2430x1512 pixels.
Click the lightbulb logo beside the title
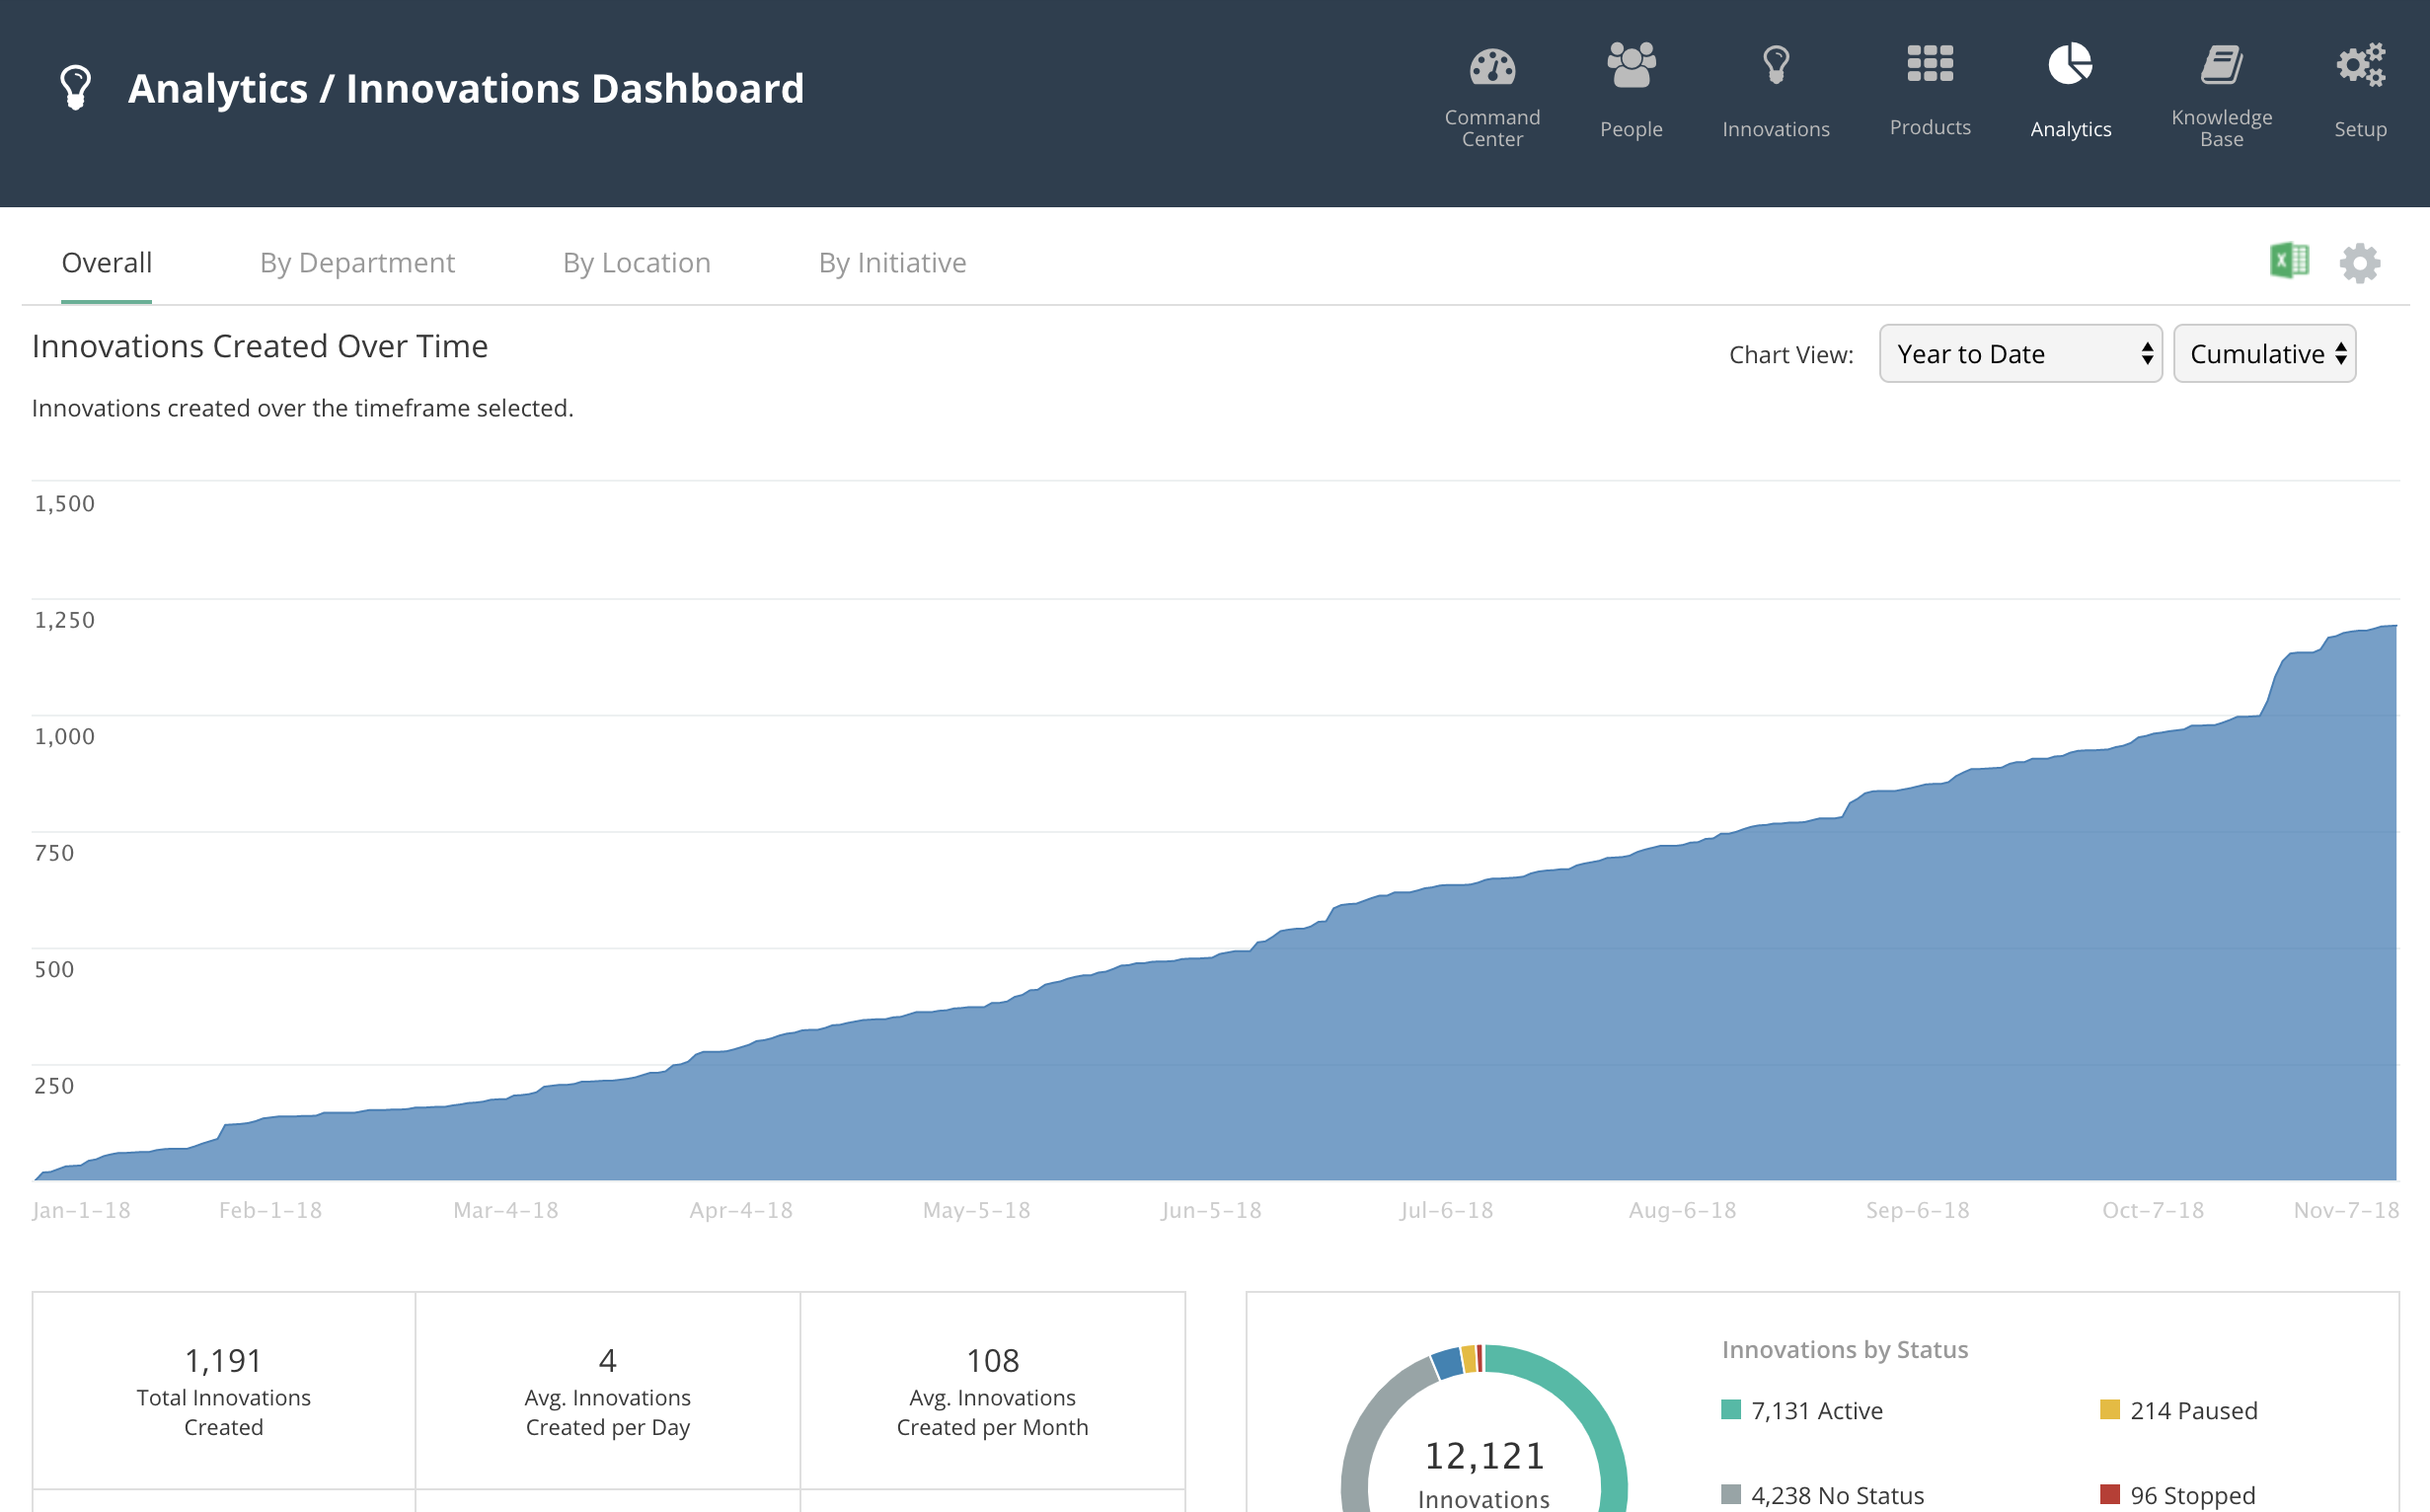click(76, 88)
